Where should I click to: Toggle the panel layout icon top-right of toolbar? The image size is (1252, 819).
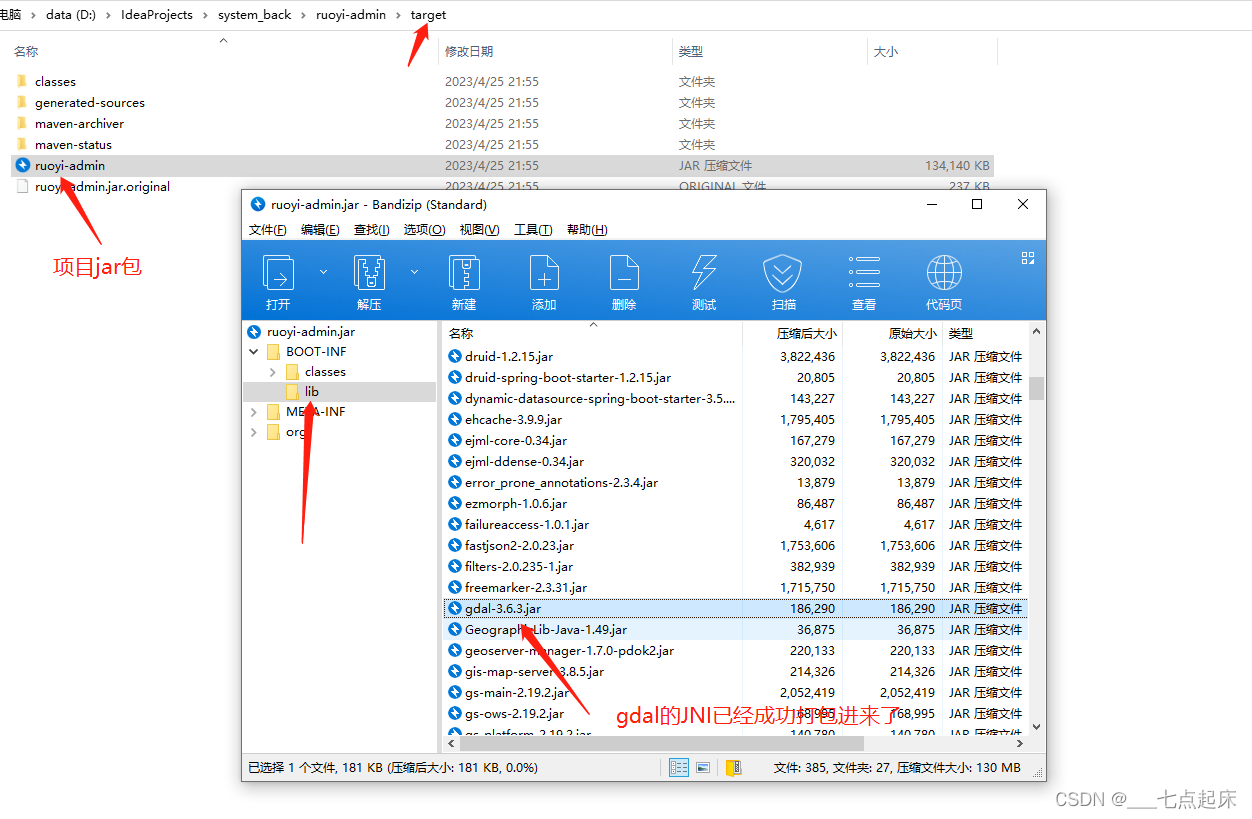click(1028, 258)
